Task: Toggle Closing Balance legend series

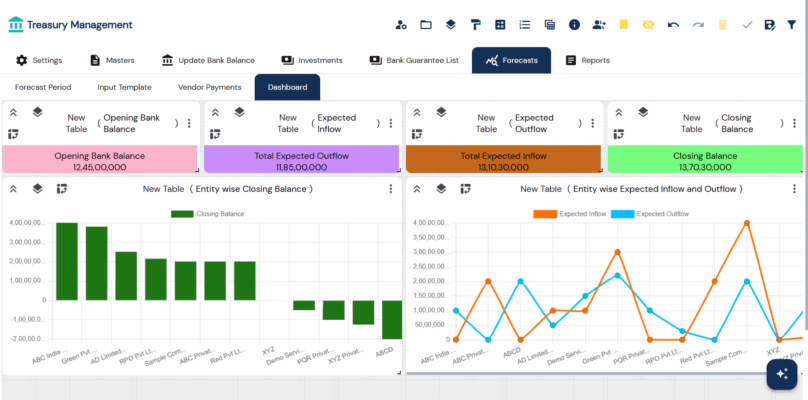Action: (208, 213)
